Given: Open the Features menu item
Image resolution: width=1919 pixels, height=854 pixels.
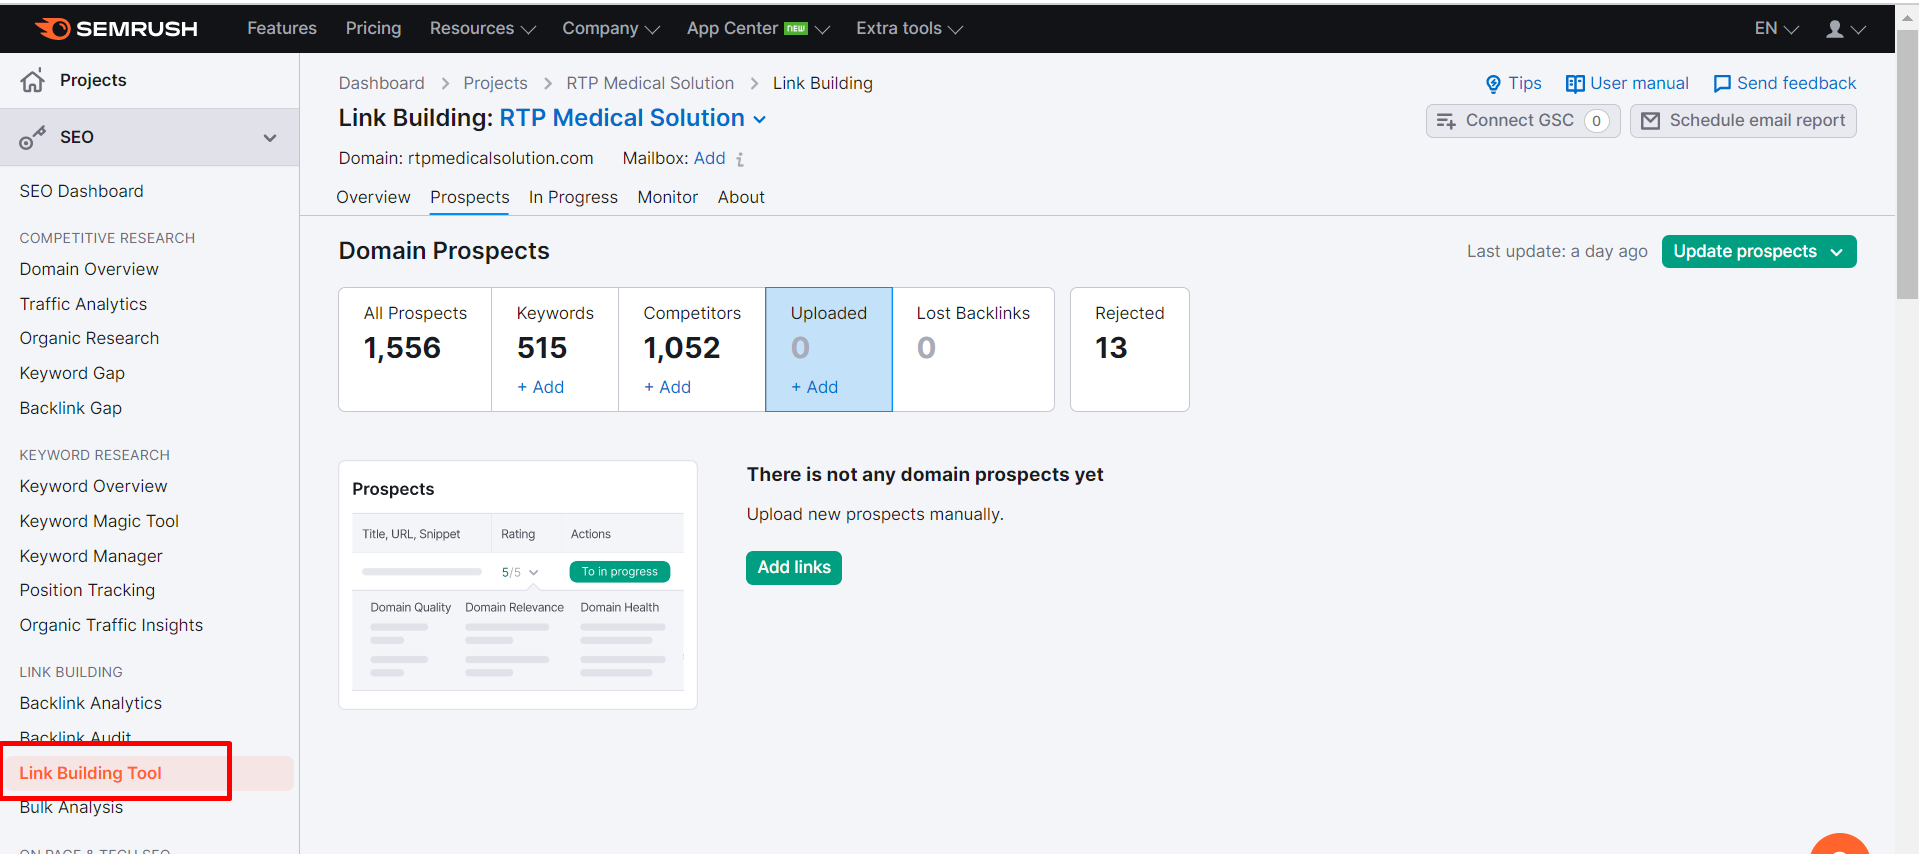Looking at the screenshot, I should click(x=282, y=29).
